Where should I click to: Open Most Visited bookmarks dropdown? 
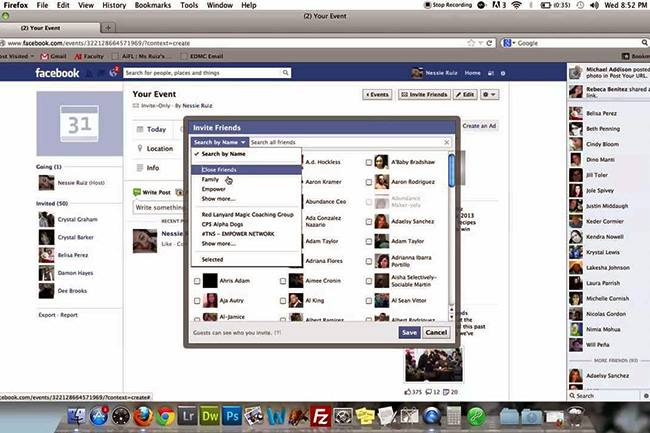point(17,56)
